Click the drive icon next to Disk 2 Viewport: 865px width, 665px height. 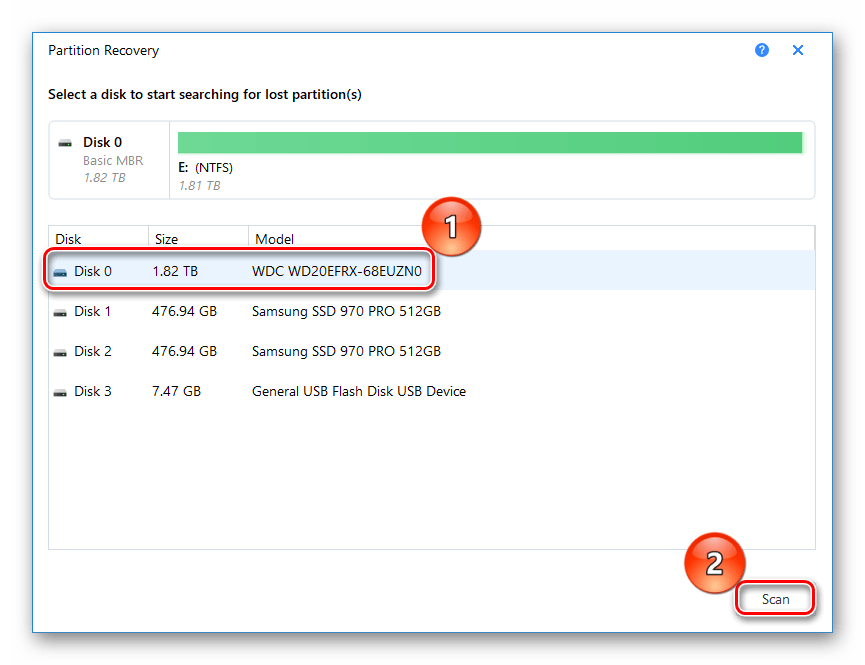coord(62,352)
